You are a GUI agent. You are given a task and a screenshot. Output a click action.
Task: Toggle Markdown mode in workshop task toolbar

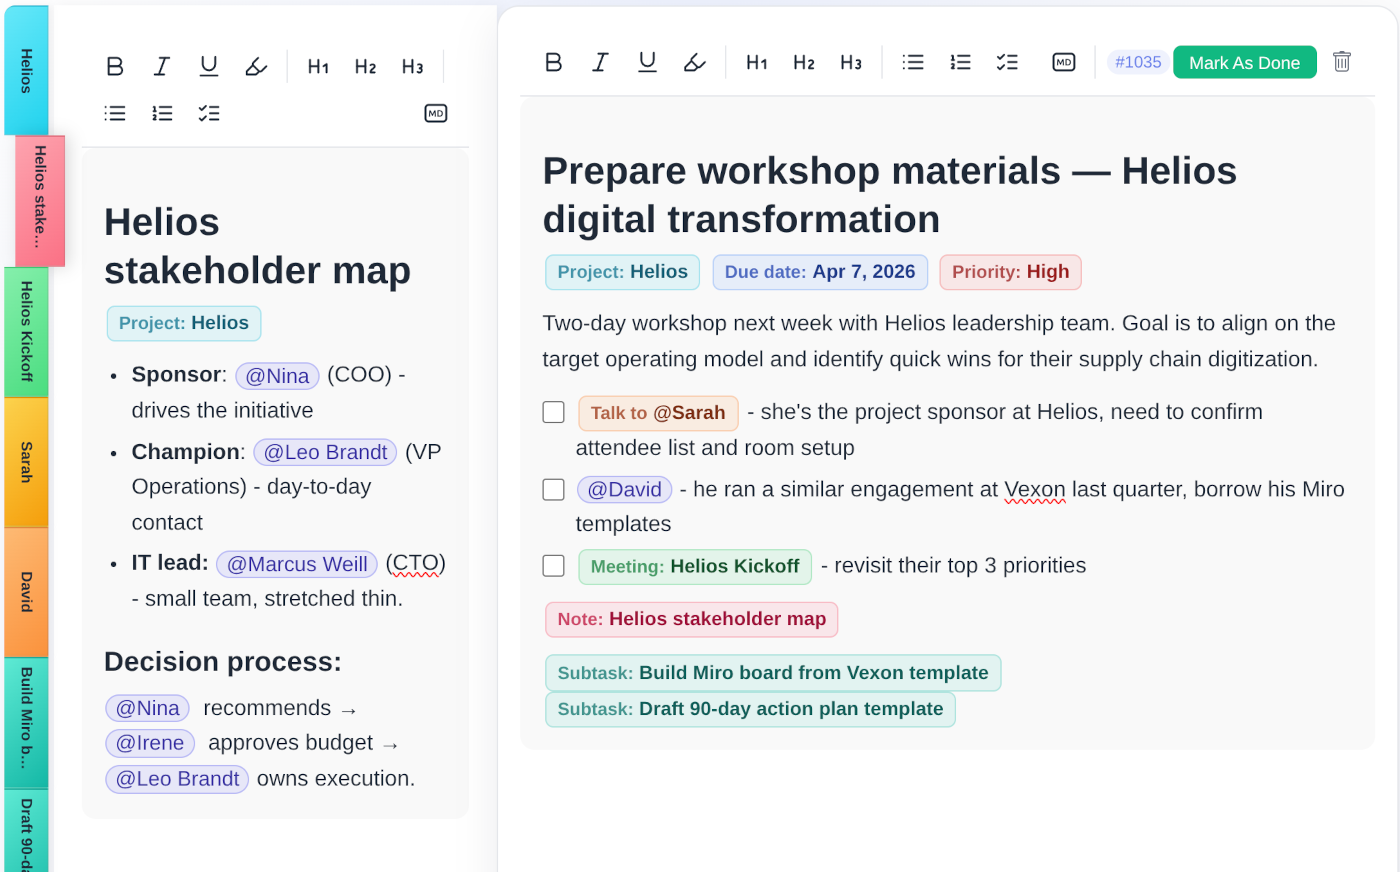pos(1064,62)
